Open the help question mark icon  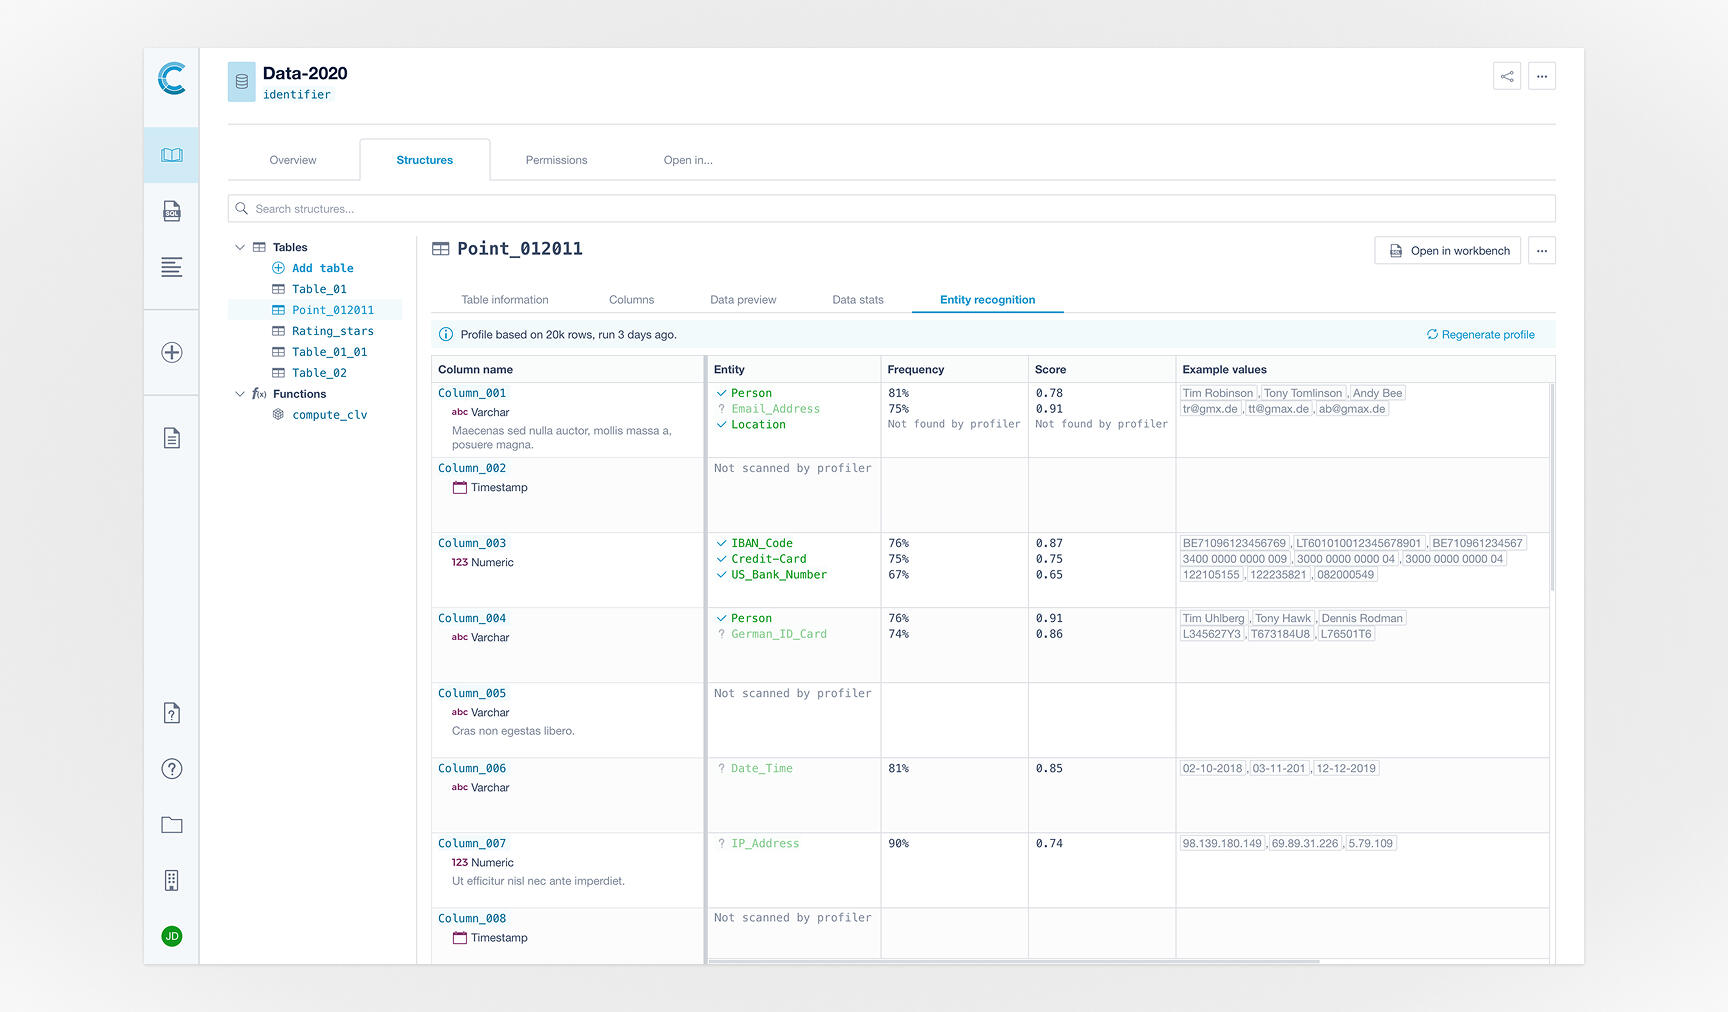[x=172, y=769]
